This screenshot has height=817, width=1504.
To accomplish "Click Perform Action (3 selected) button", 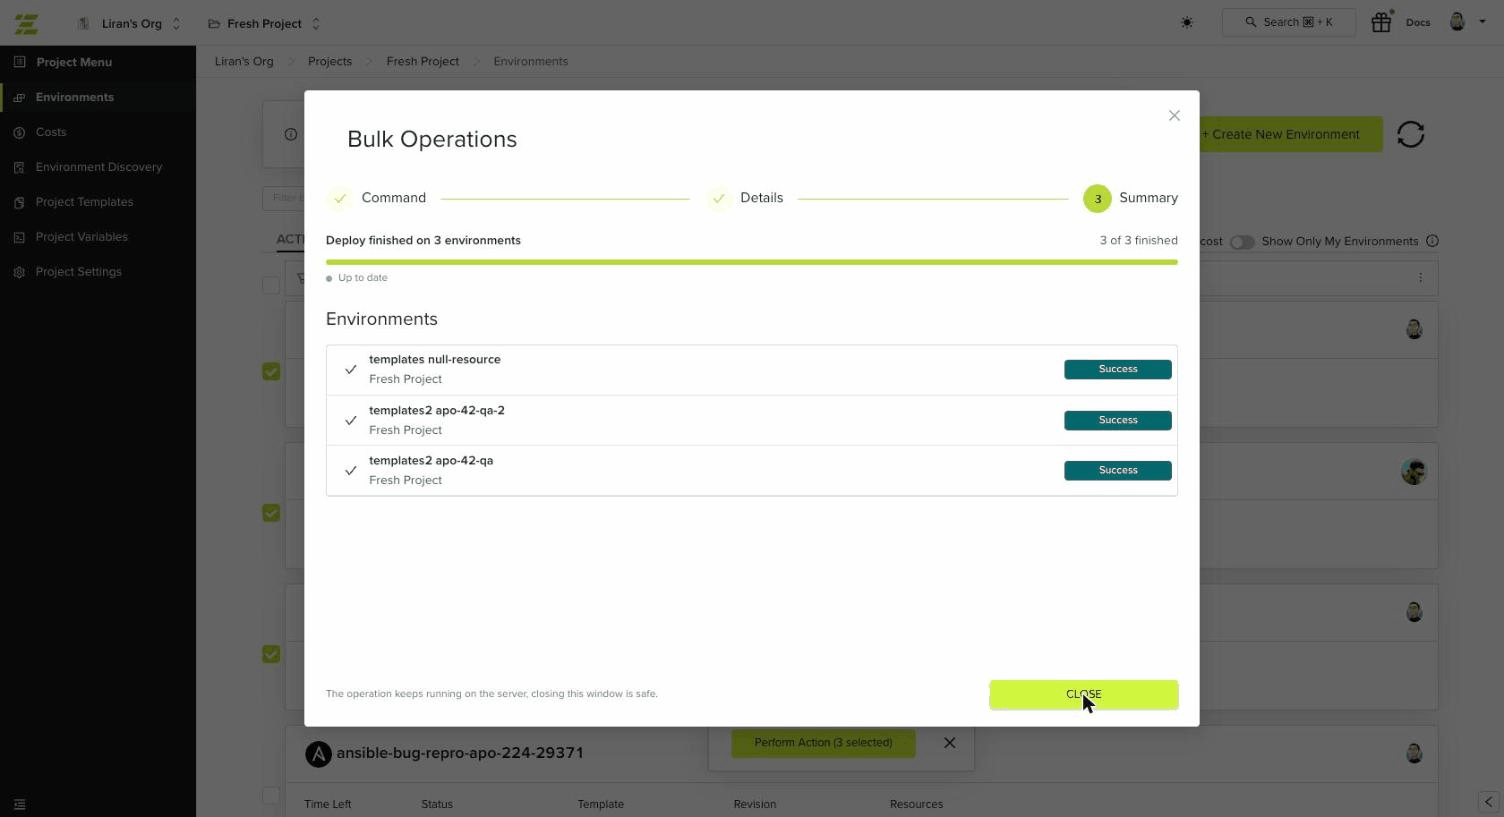I will [823, 743].
